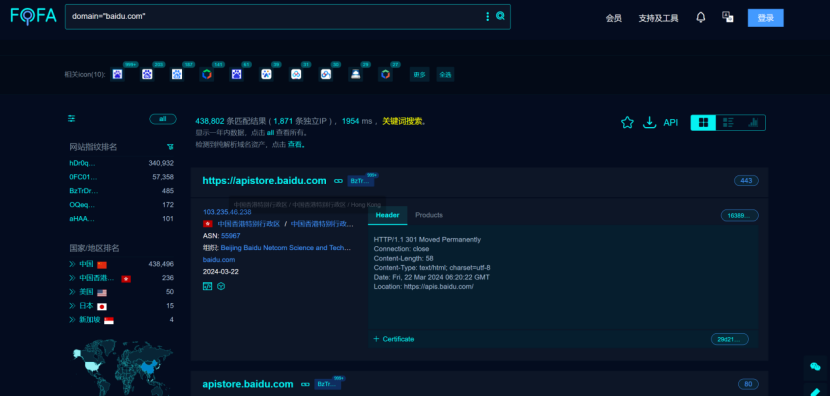Image resolution: width=831 pixels, height=397 pixels.
Task: Run the search with the magnifier icon
Action: (x=500, y=16)
